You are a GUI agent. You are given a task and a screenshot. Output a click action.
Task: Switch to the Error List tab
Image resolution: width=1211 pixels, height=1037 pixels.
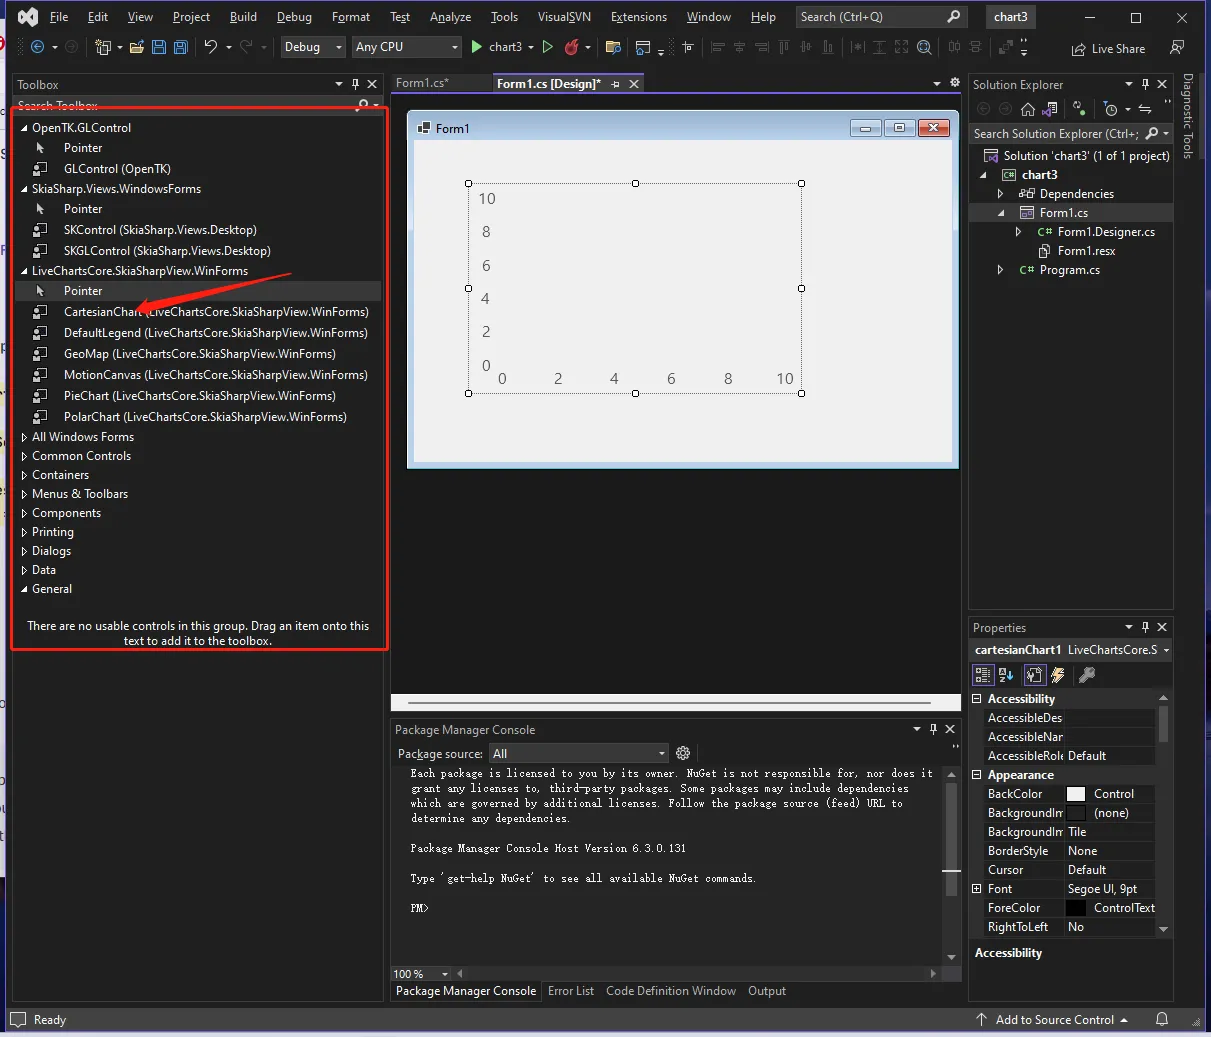coord(571,991)
